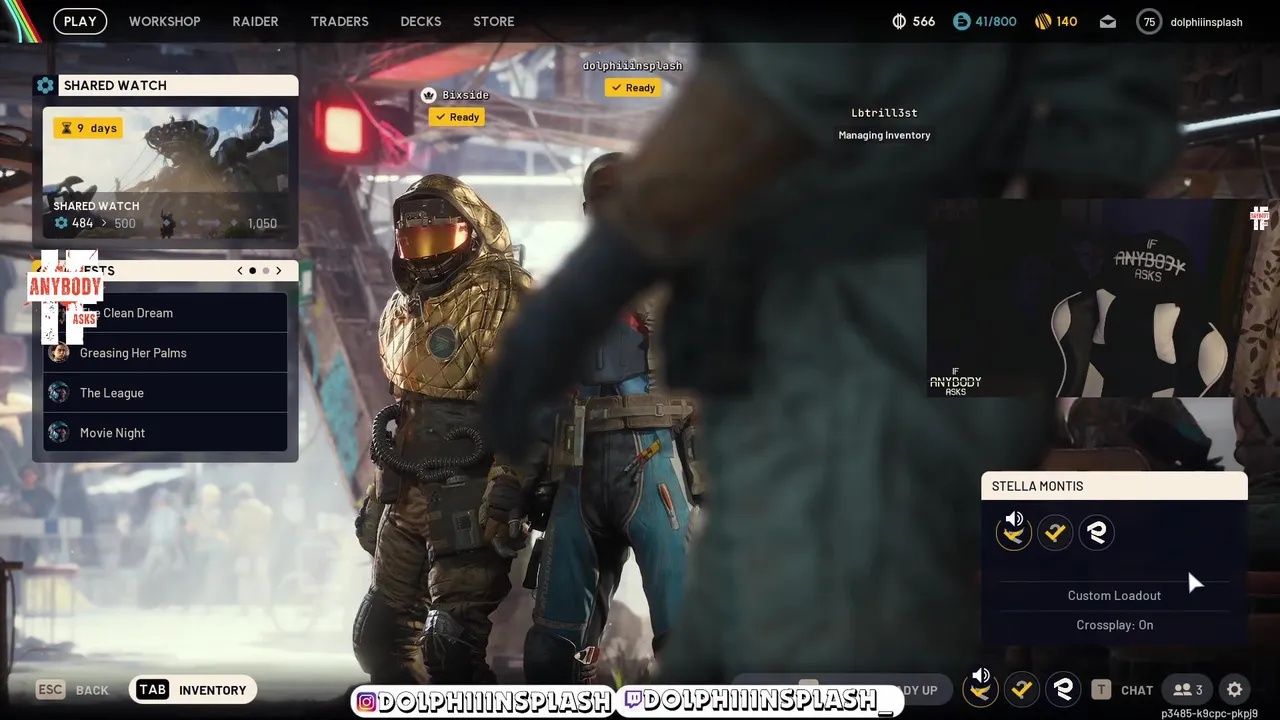Select white R emblem in Stella Montis panel
The height and width of the screenshot is (720, 1280).
tap(1097, 533)
